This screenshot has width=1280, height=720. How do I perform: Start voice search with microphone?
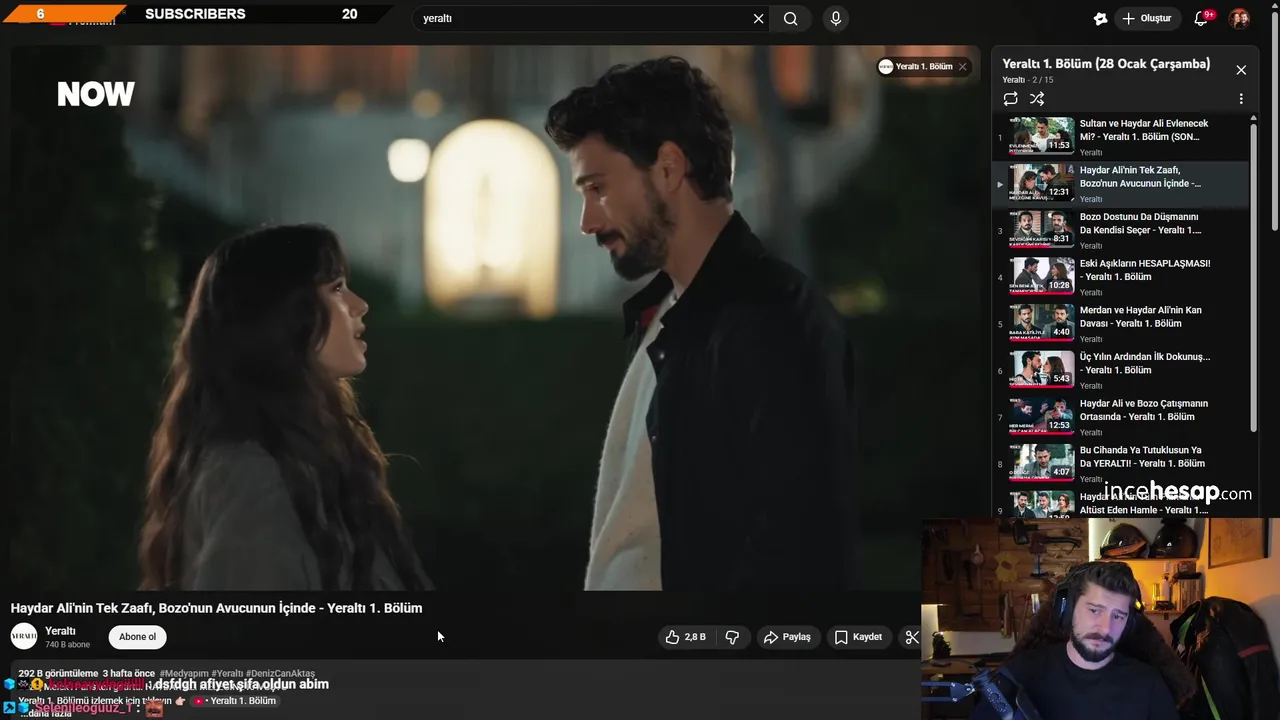click(836, 18)
